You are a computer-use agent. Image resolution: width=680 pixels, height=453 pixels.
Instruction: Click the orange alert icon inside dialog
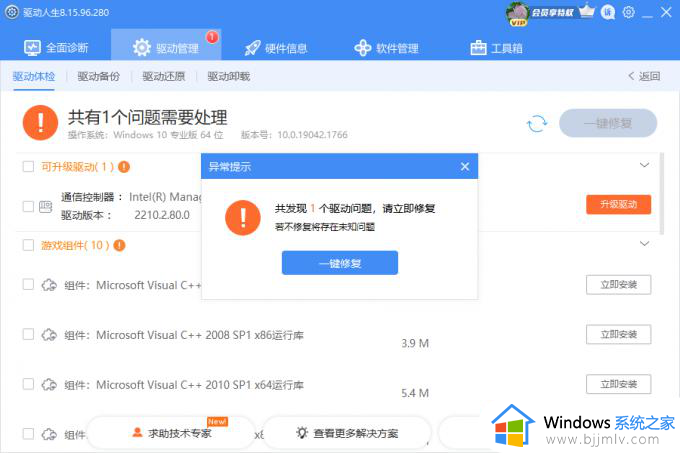coord(243,218)
